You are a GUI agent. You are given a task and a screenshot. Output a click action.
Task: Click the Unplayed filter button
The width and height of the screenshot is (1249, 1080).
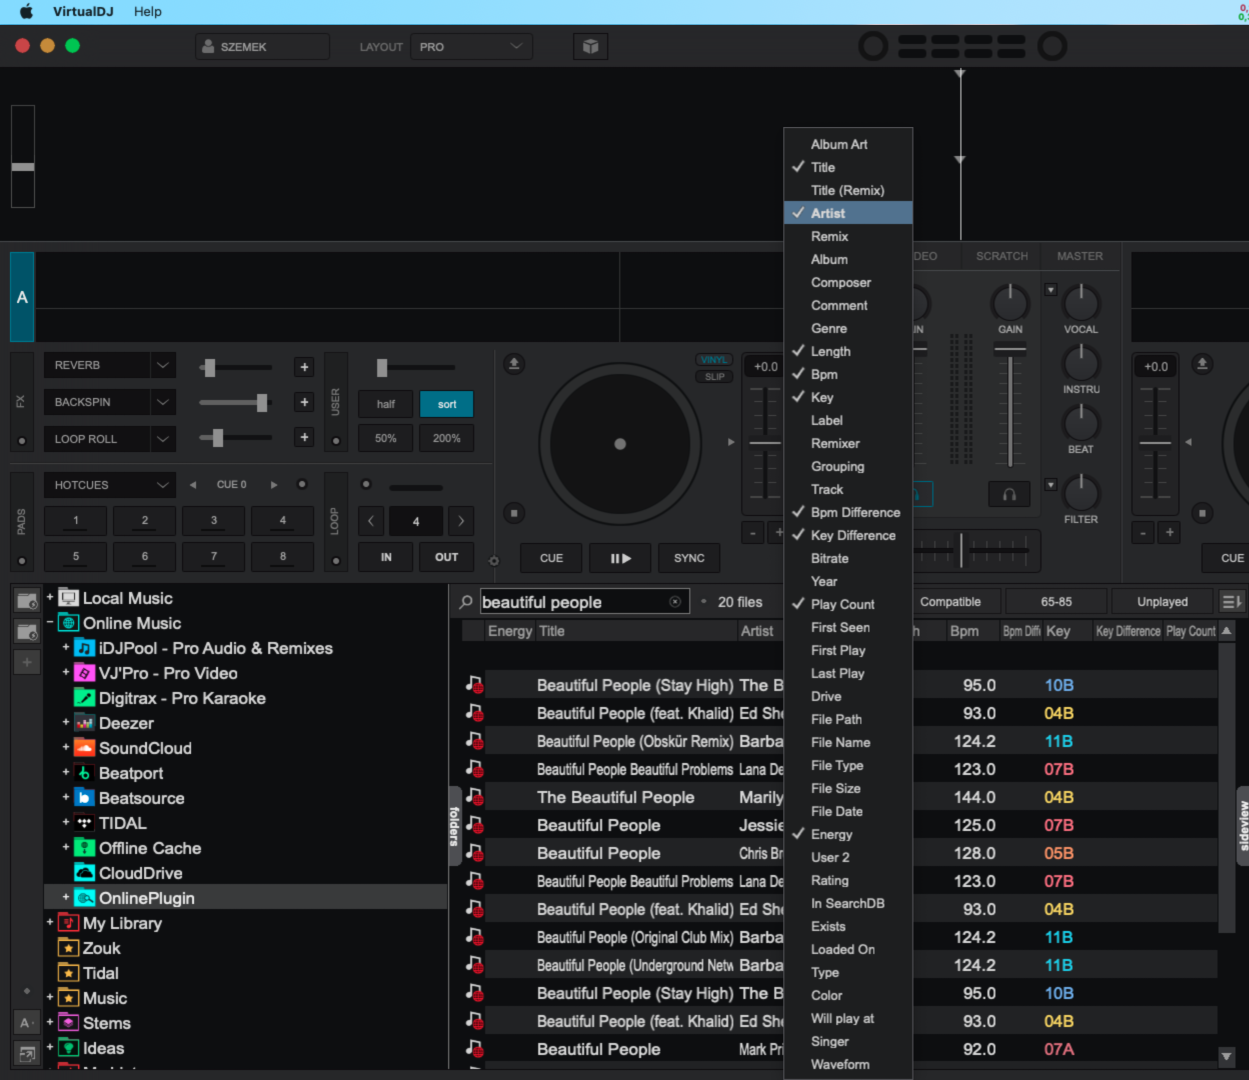1162,602
